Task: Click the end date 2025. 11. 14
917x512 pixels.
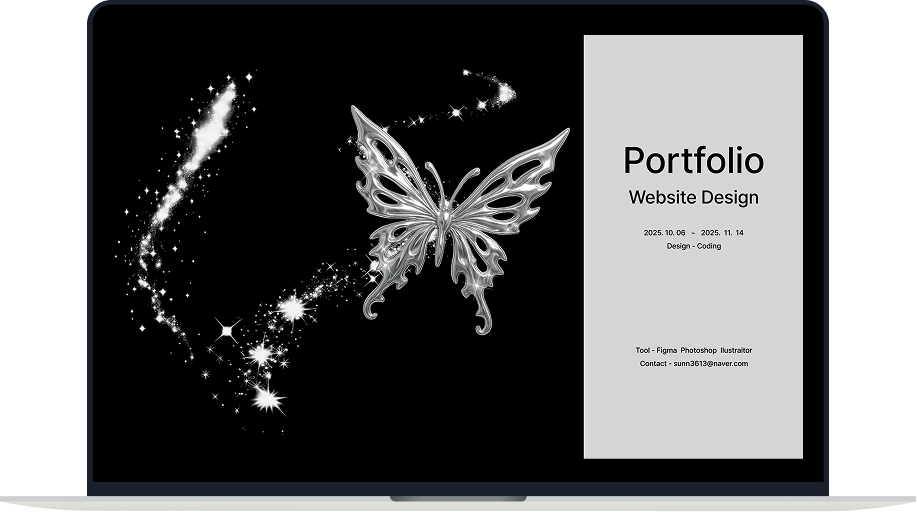Action: tap(722, 232)
